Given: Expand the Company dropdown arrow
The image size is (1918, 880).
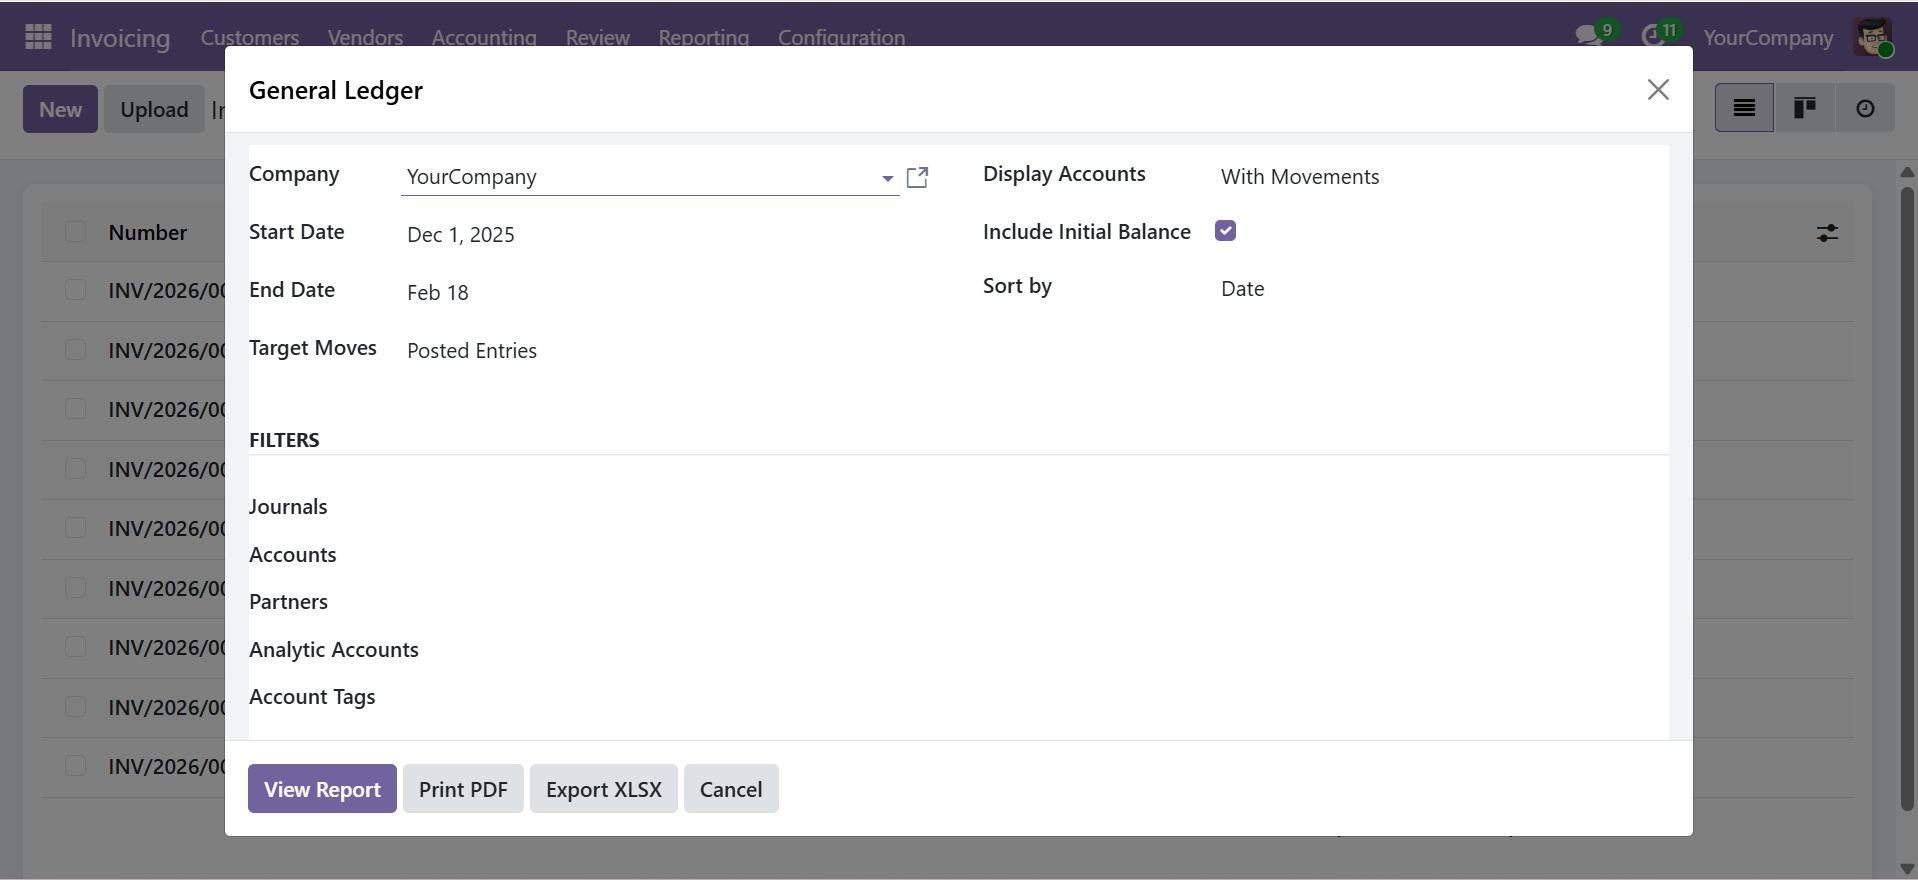Looking at the screenshot, I should (887, 178).
